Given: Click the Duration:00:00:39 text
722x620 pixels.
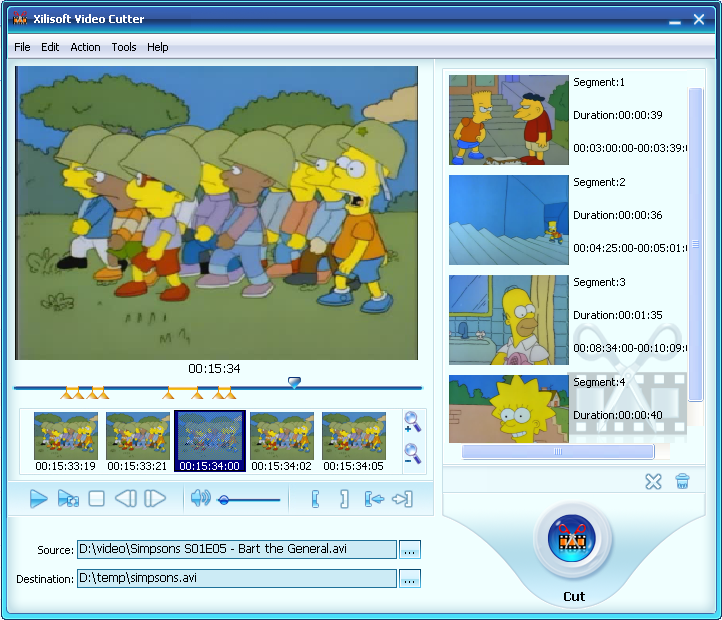Looking at the screenshot, I should pyautogui.click(x=617, y=115).
